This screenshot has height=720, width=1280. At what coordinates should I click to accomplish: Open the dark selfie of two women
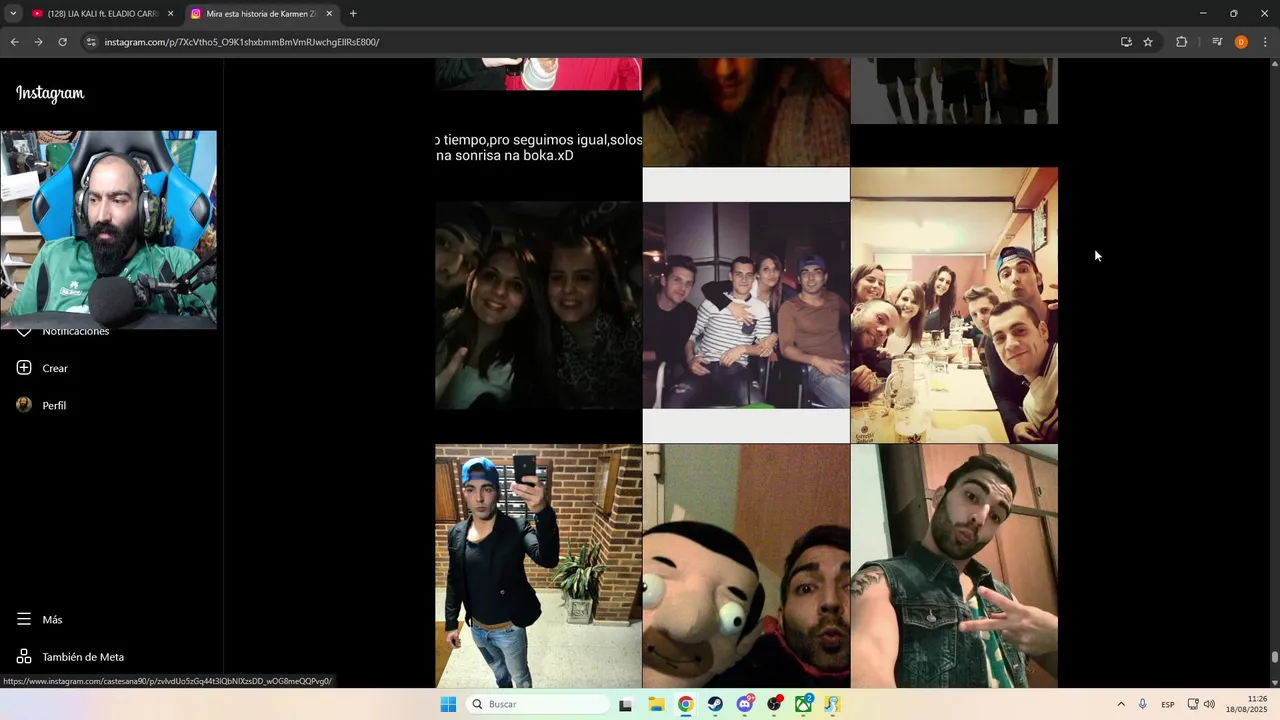point(538,305)
